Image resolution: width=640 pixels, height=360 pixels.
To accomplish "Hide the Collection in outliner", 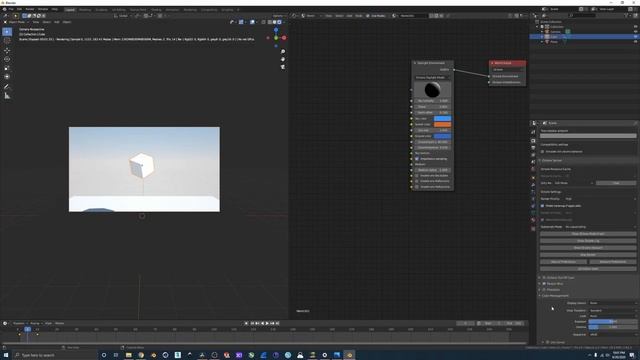I will (636, 27).
